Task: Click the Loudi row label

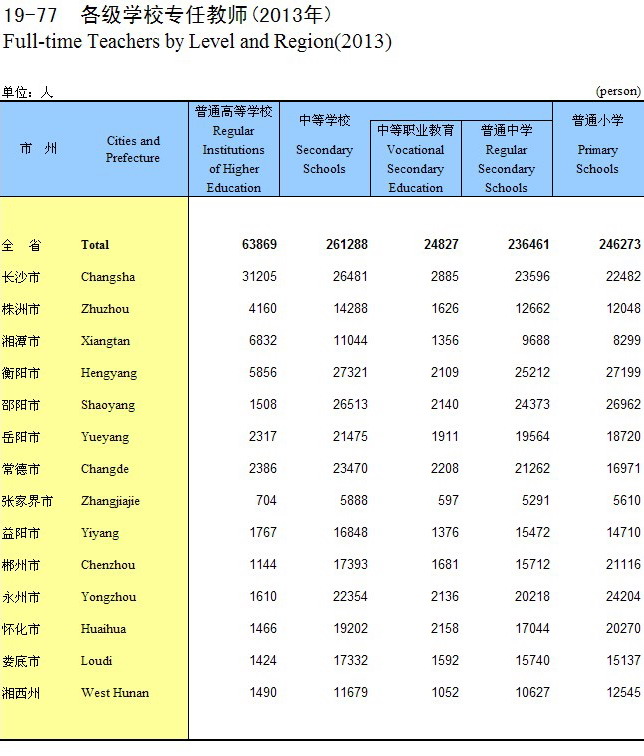Action: click(96, 661)
